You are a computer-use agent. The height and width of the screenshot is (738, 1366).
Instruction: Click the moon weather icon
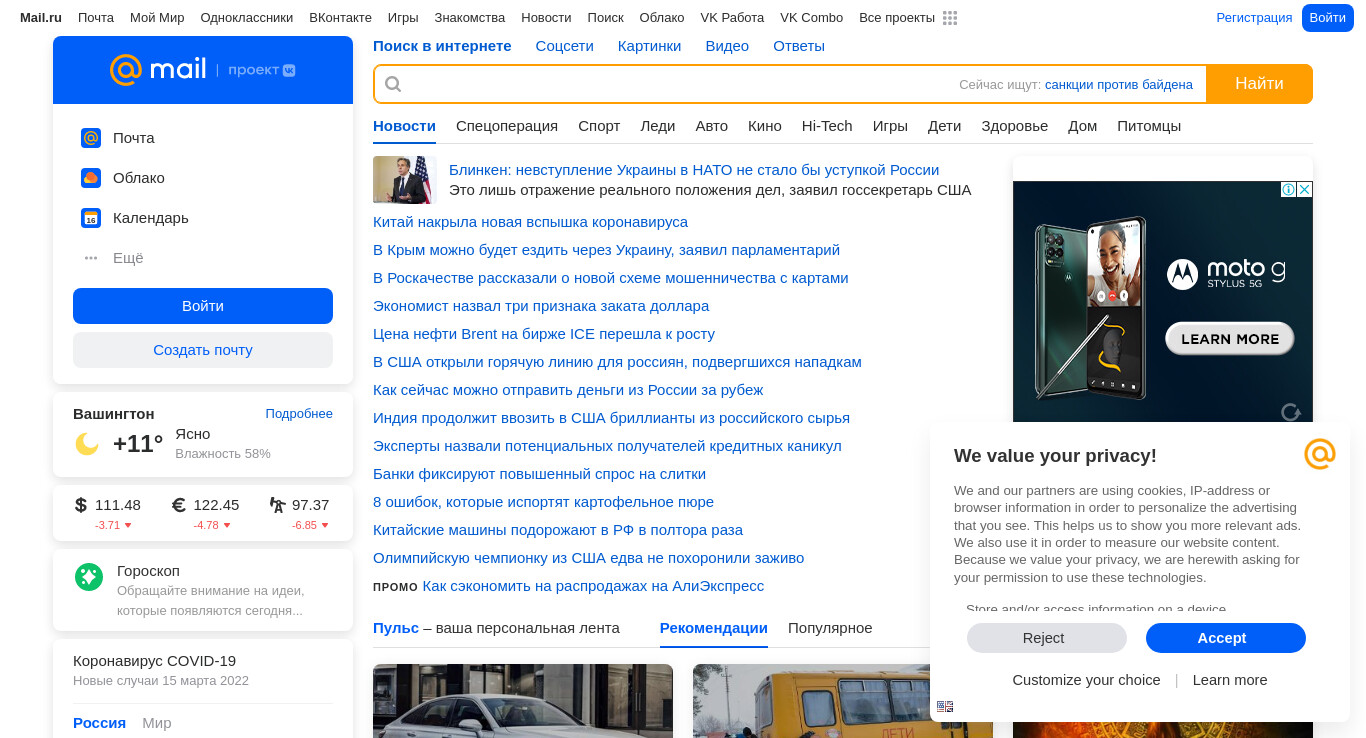tap(87, 444)
